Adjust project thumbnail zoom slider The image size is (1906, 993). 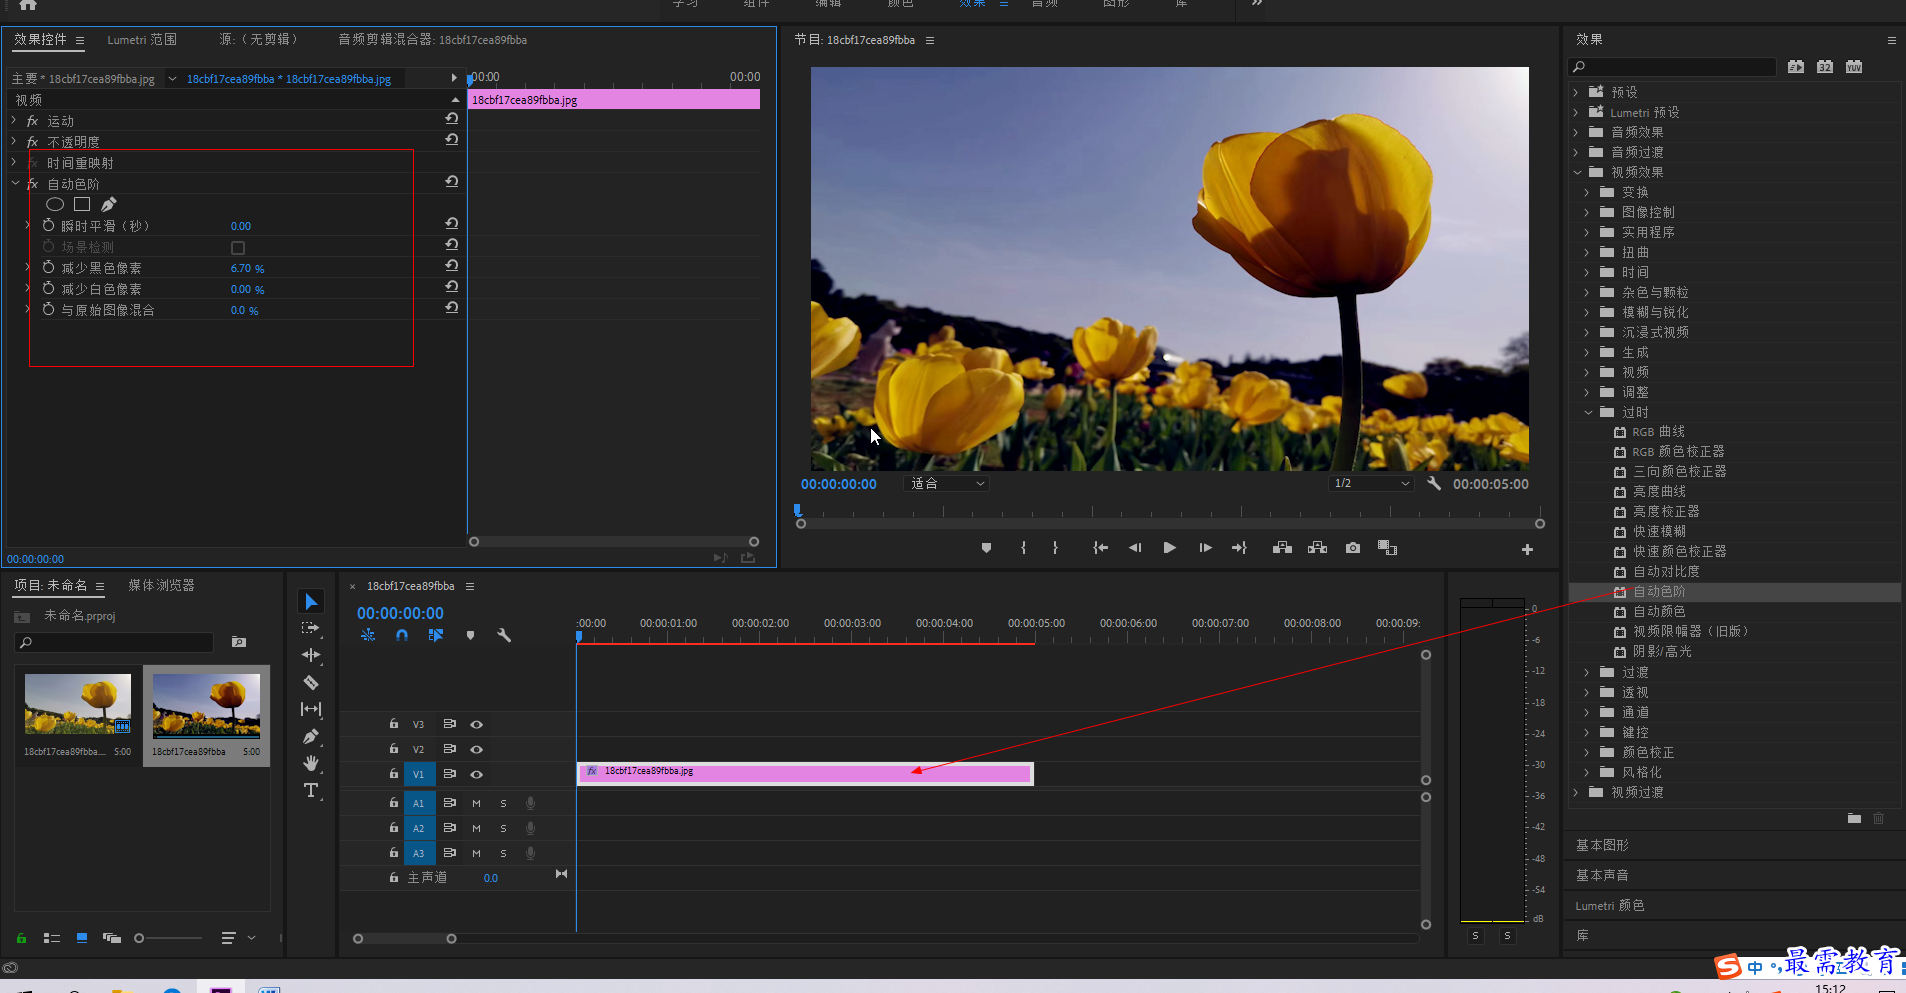click(x=139, y=938)
